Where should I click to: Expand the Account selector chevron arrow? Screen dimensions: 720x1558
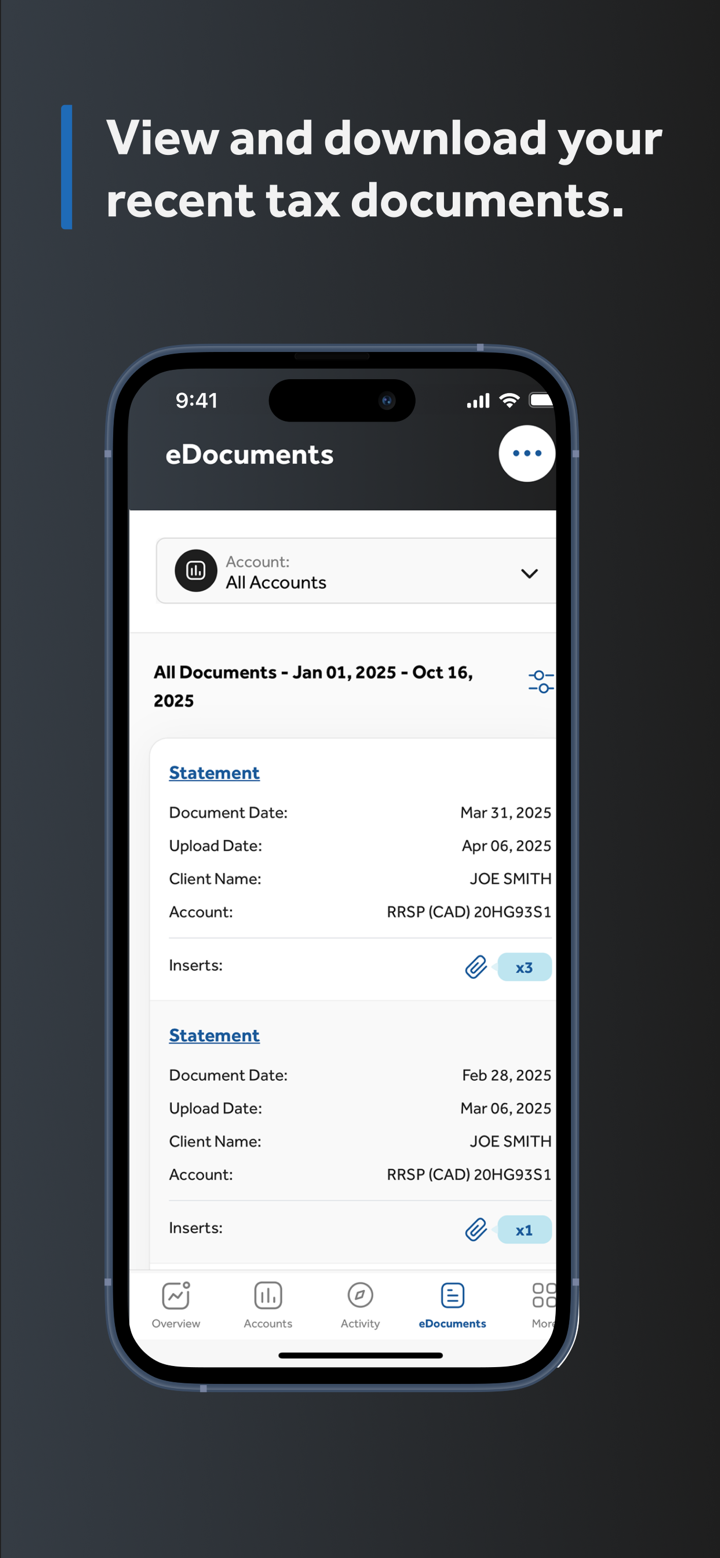(x=529, y=573)
